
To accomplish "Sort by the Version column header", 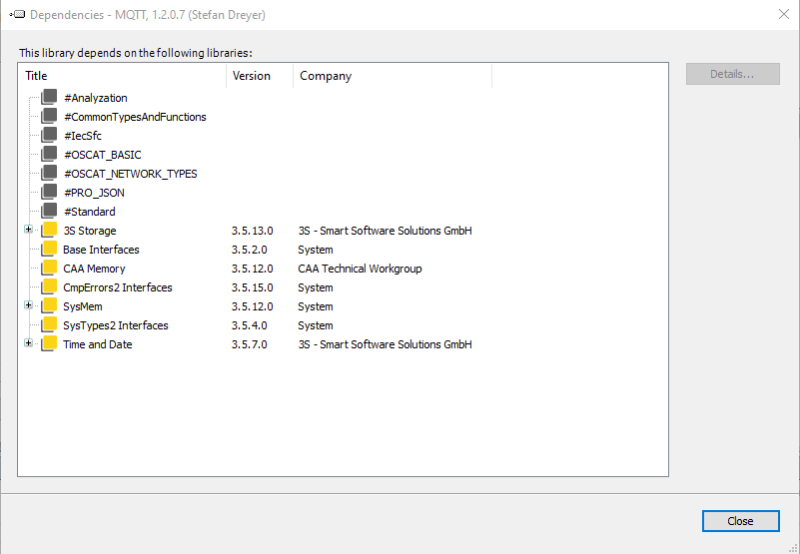I will coord(260,75).
